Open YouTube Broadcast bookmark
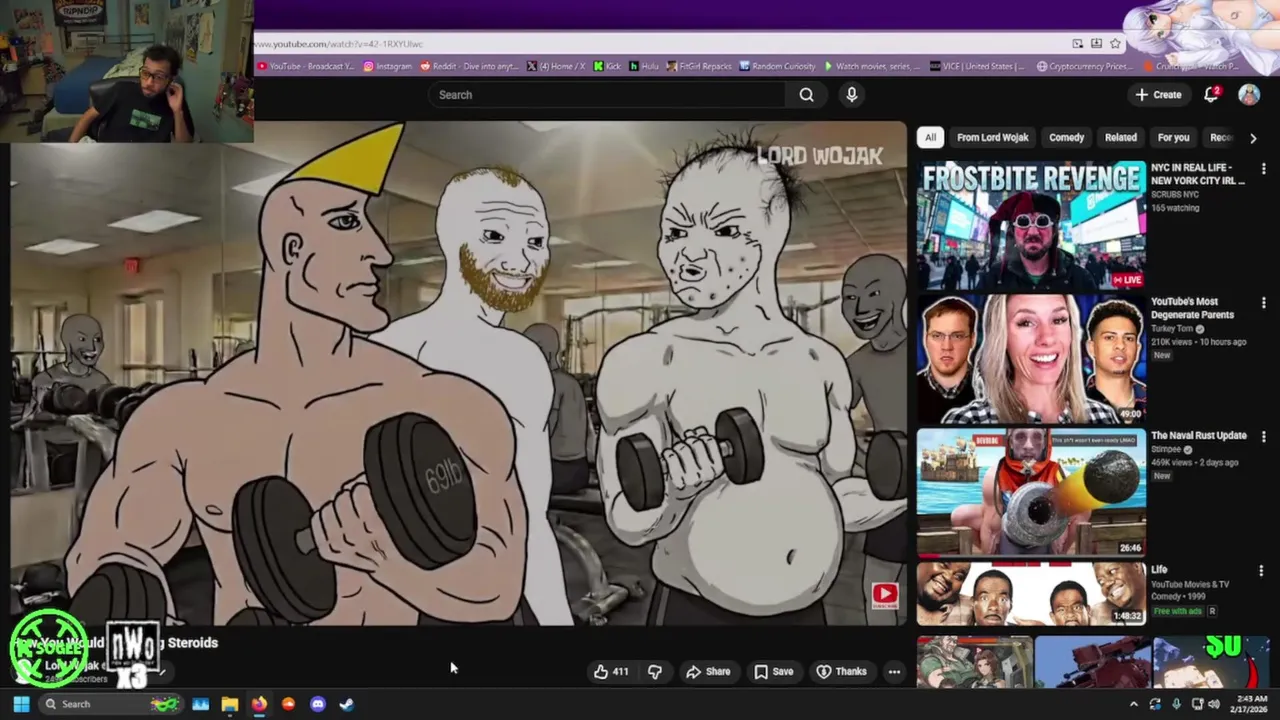Image resolution: width=1280 pixels, height=720 pixels. pyautogui.click(x=305, y=66)
